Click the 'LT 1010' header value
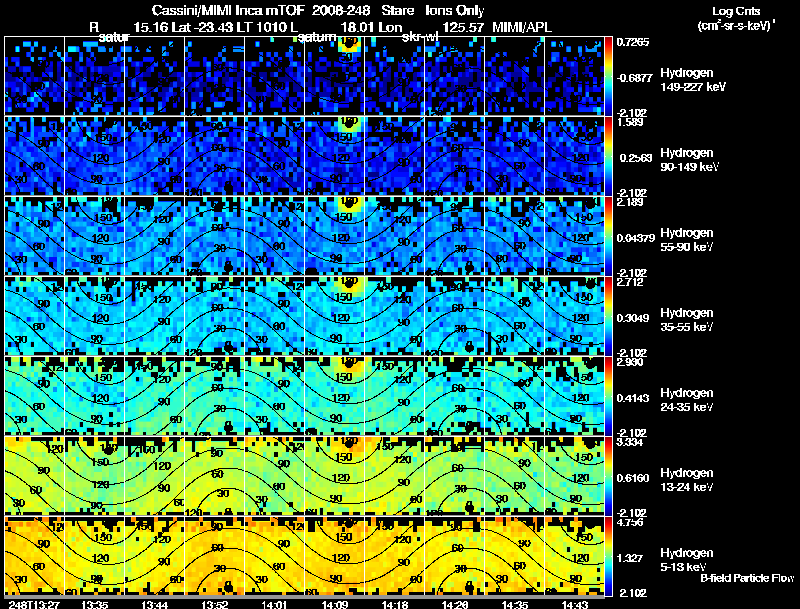The width and height of the screenshot is (800, 609). [264, 27]
